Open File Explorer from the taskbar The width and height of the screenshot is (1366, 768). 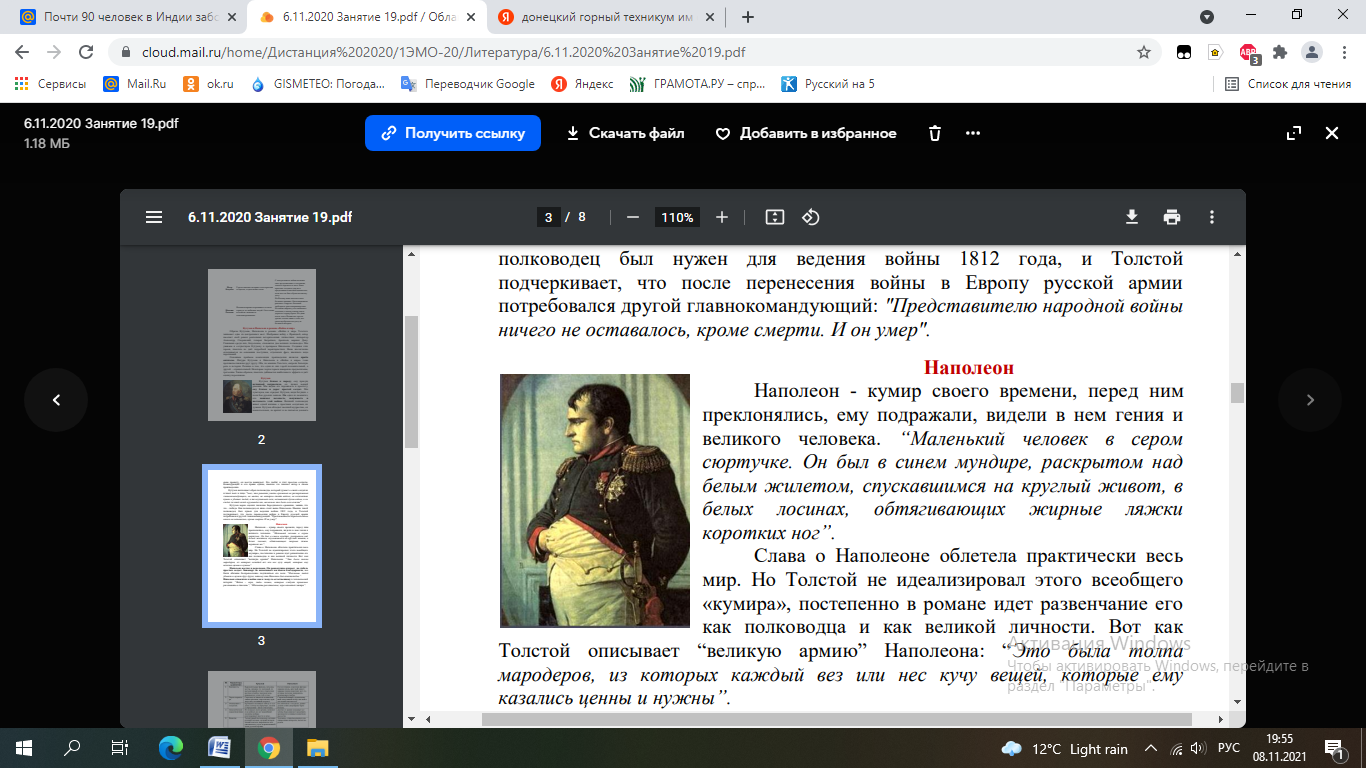click(x=317, y=747)
